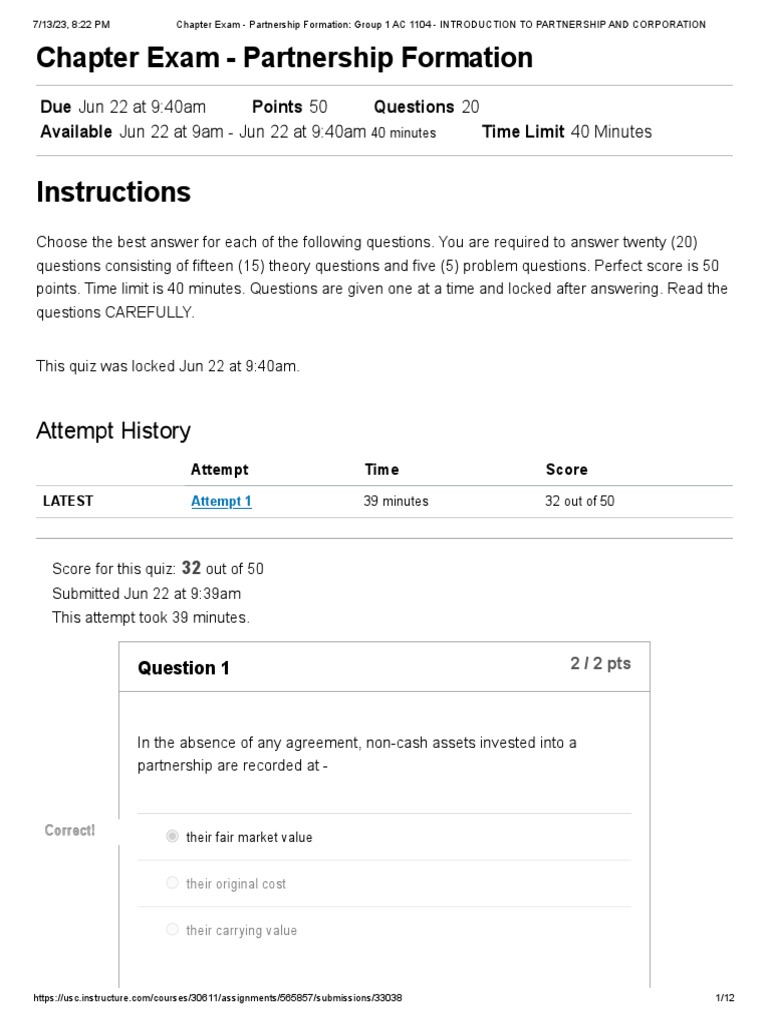
Task: Pick the "their carrying value" radio option
Action: (172, 929)
